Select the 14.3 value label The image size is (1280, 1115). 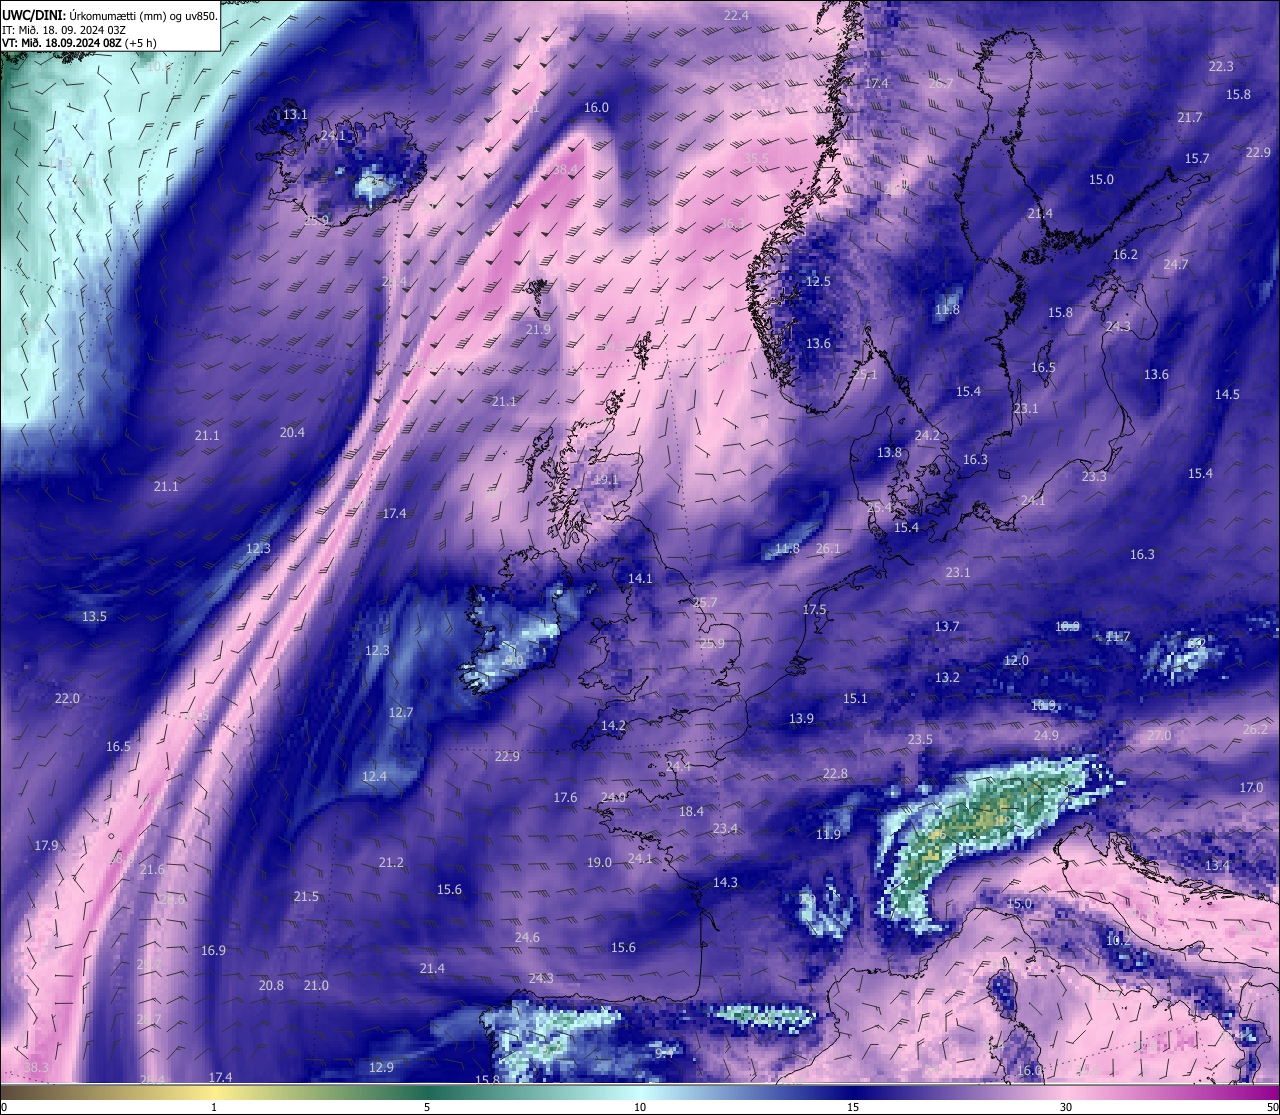pyautogui.click(x=725, y=883)
